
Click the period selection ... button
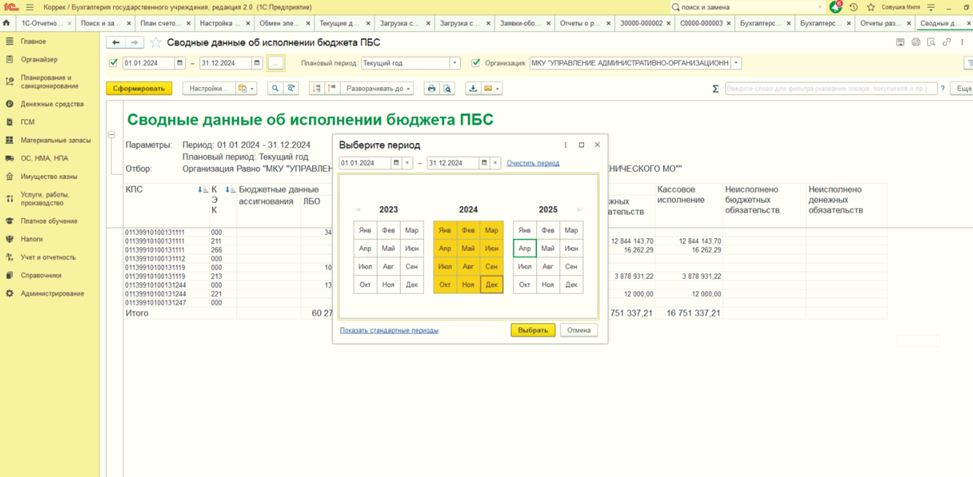click(276, 63)
